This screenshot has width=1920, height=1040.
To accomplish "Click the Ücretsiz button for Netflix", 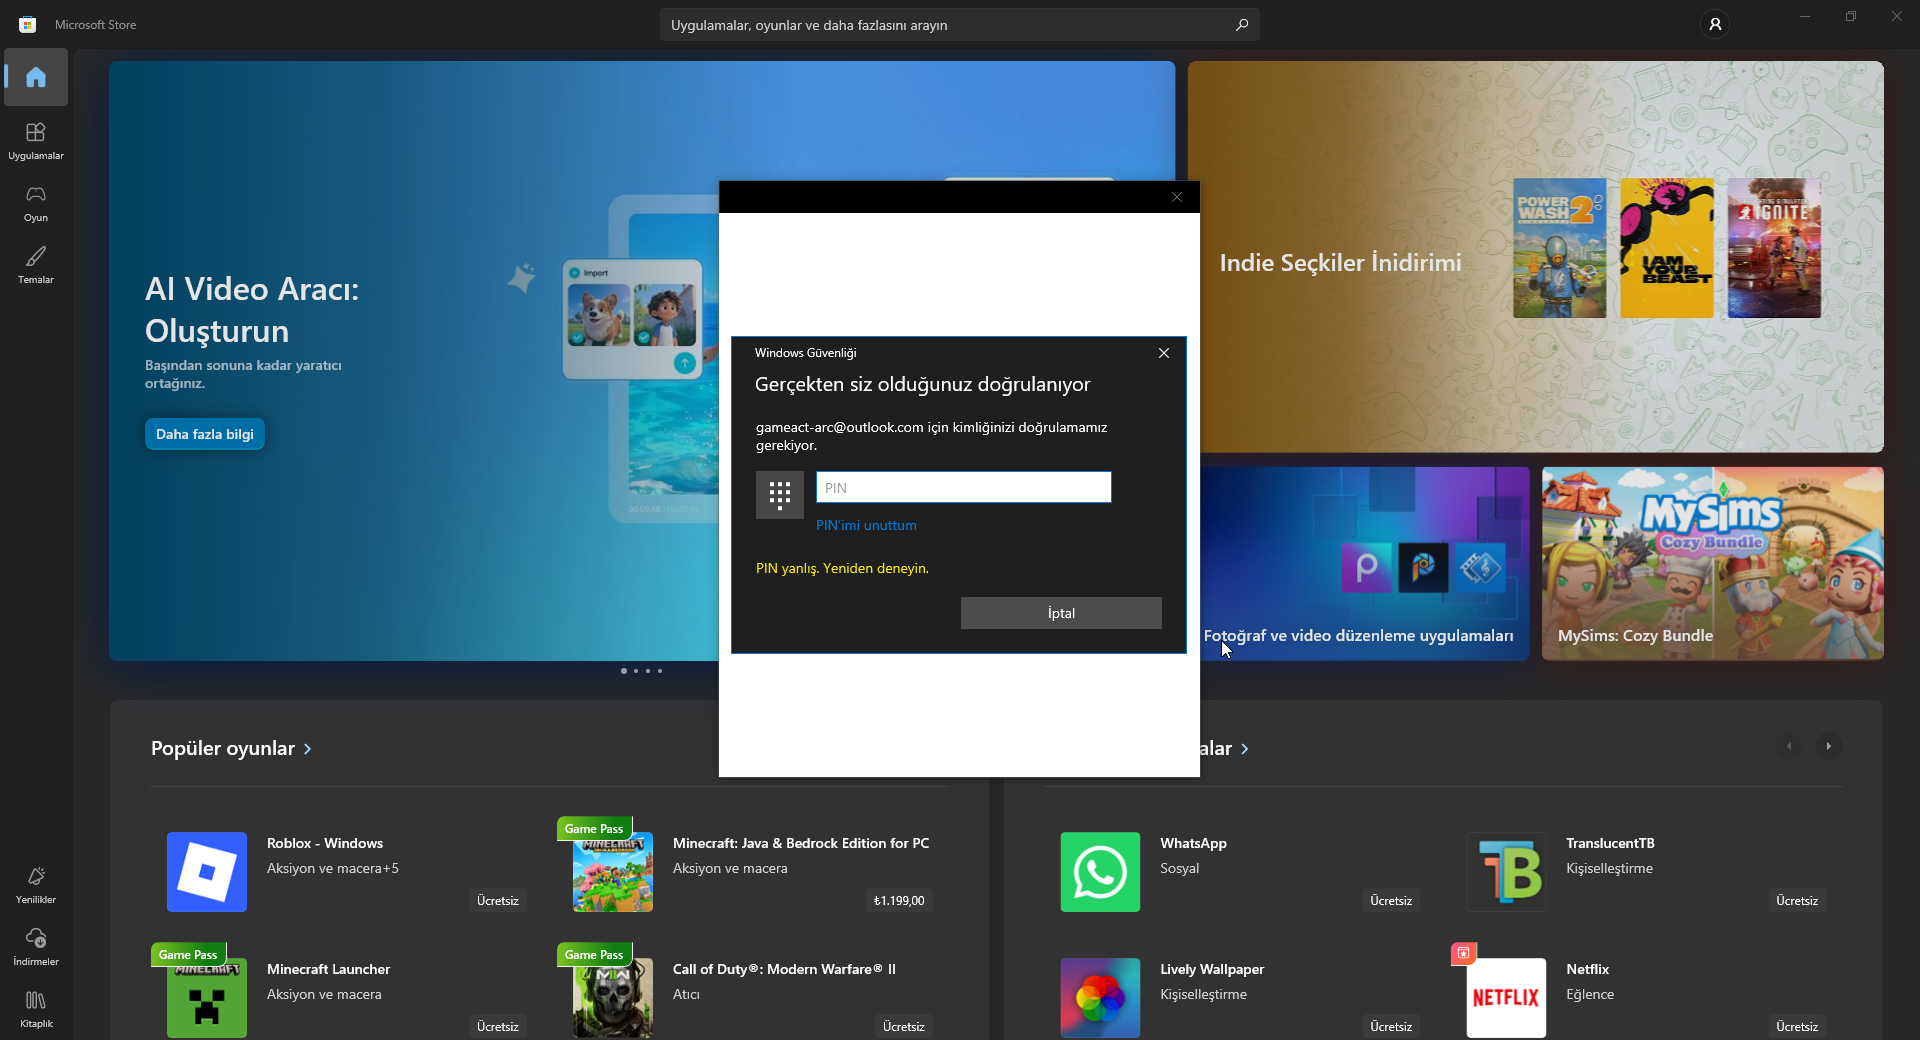I will tap(1797, 1027).
